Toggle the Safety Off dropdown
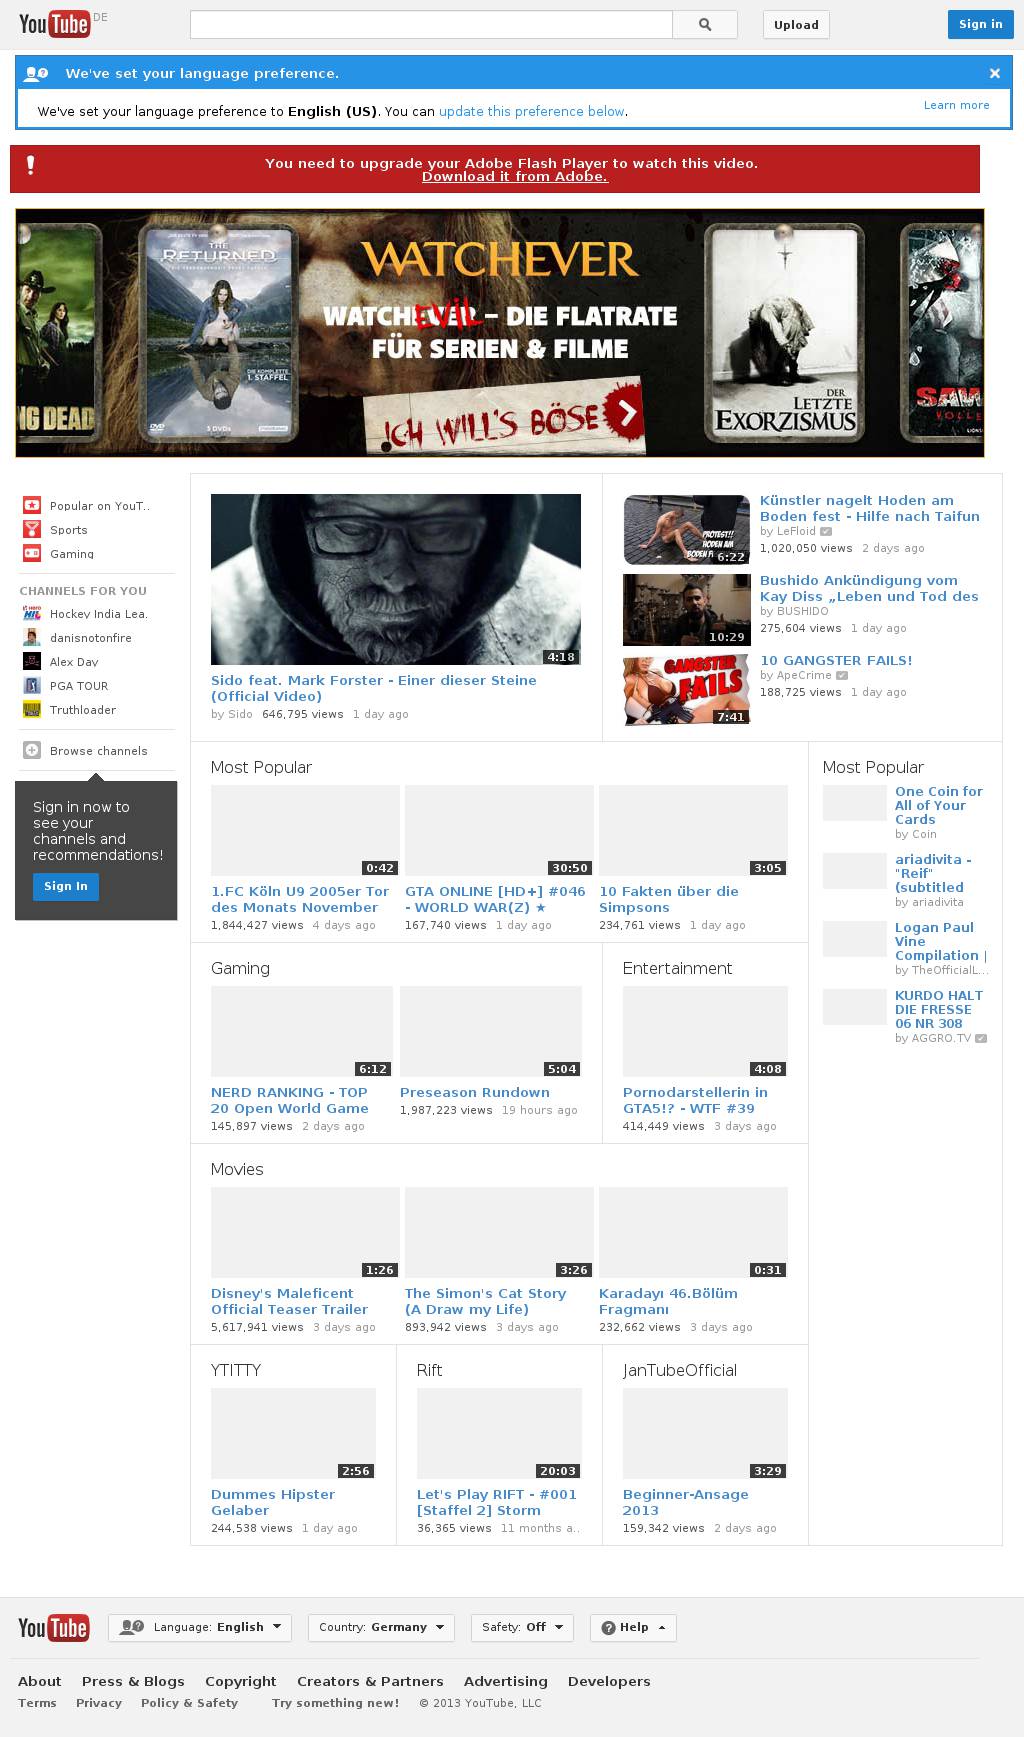 tap(522, 1627)
